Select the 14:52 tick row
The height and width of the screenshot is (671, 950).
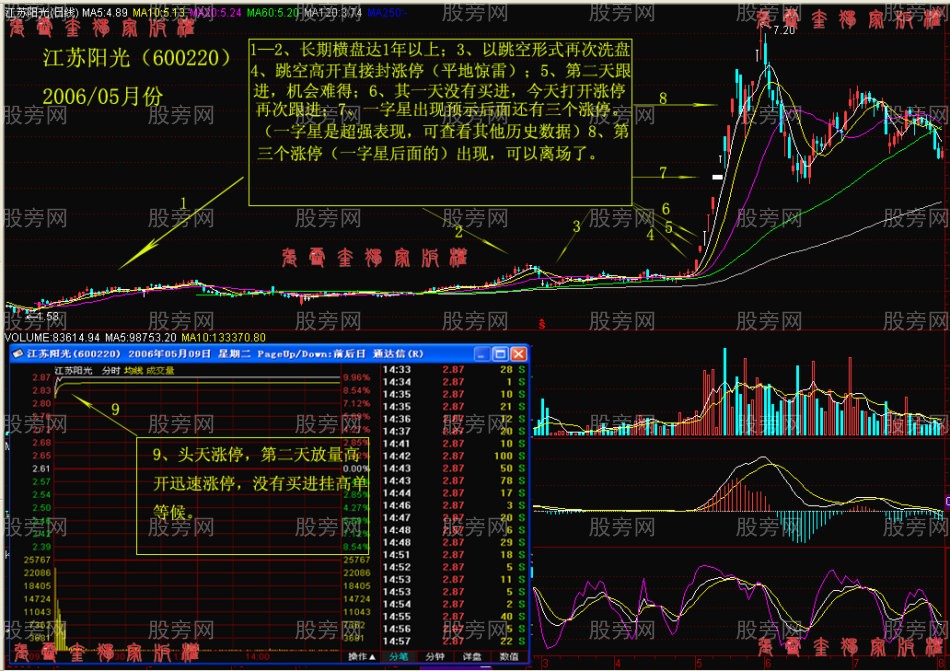(x=454, y=567)
